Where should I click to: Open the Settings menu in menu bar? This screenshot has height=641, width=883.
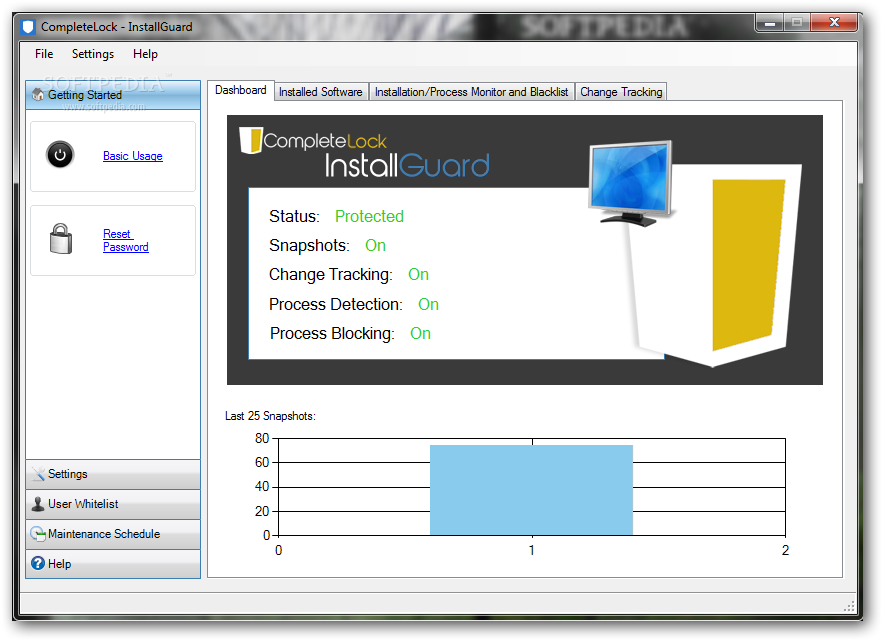[x=93, y=54]
